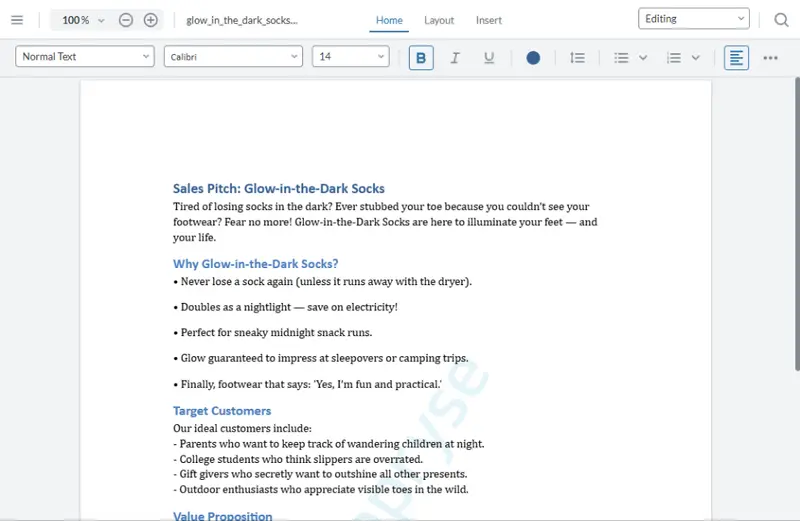Click the 'Outdoor enthusiasts' line
The image size is (800, 521).
tap(320, 489)
